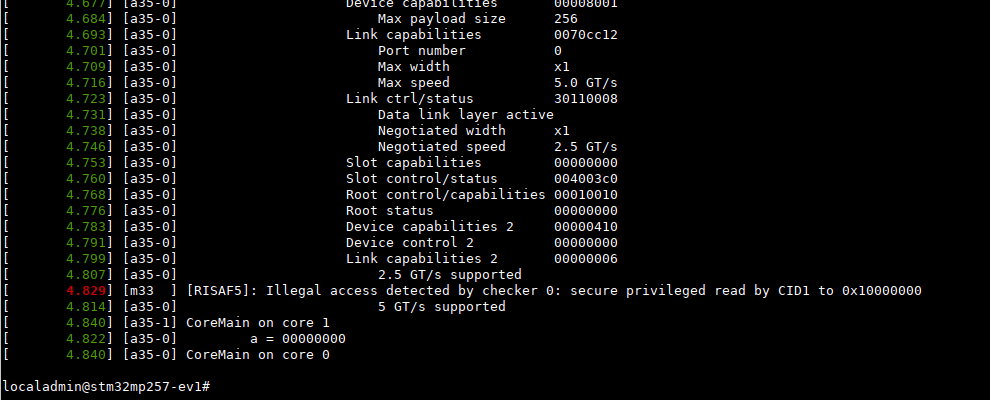Click the RISAF5 illegal access message

coord(553,291)
